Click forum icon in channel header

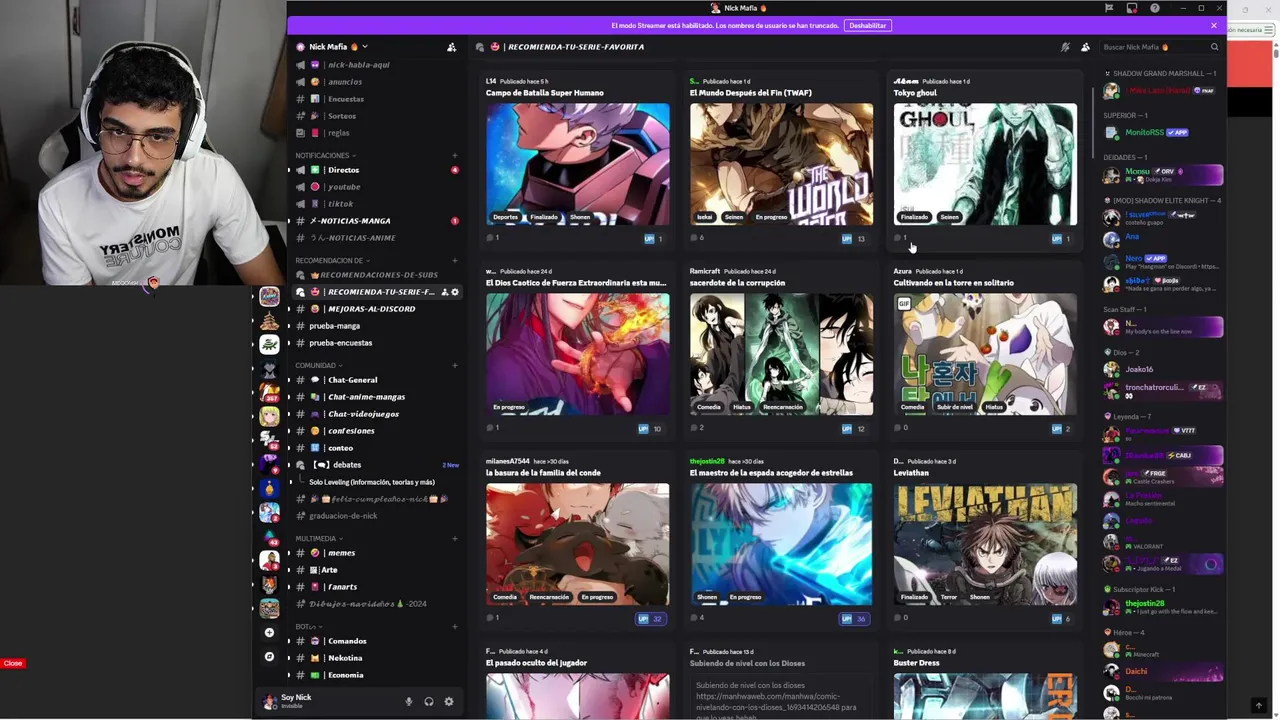click(480, 47)
